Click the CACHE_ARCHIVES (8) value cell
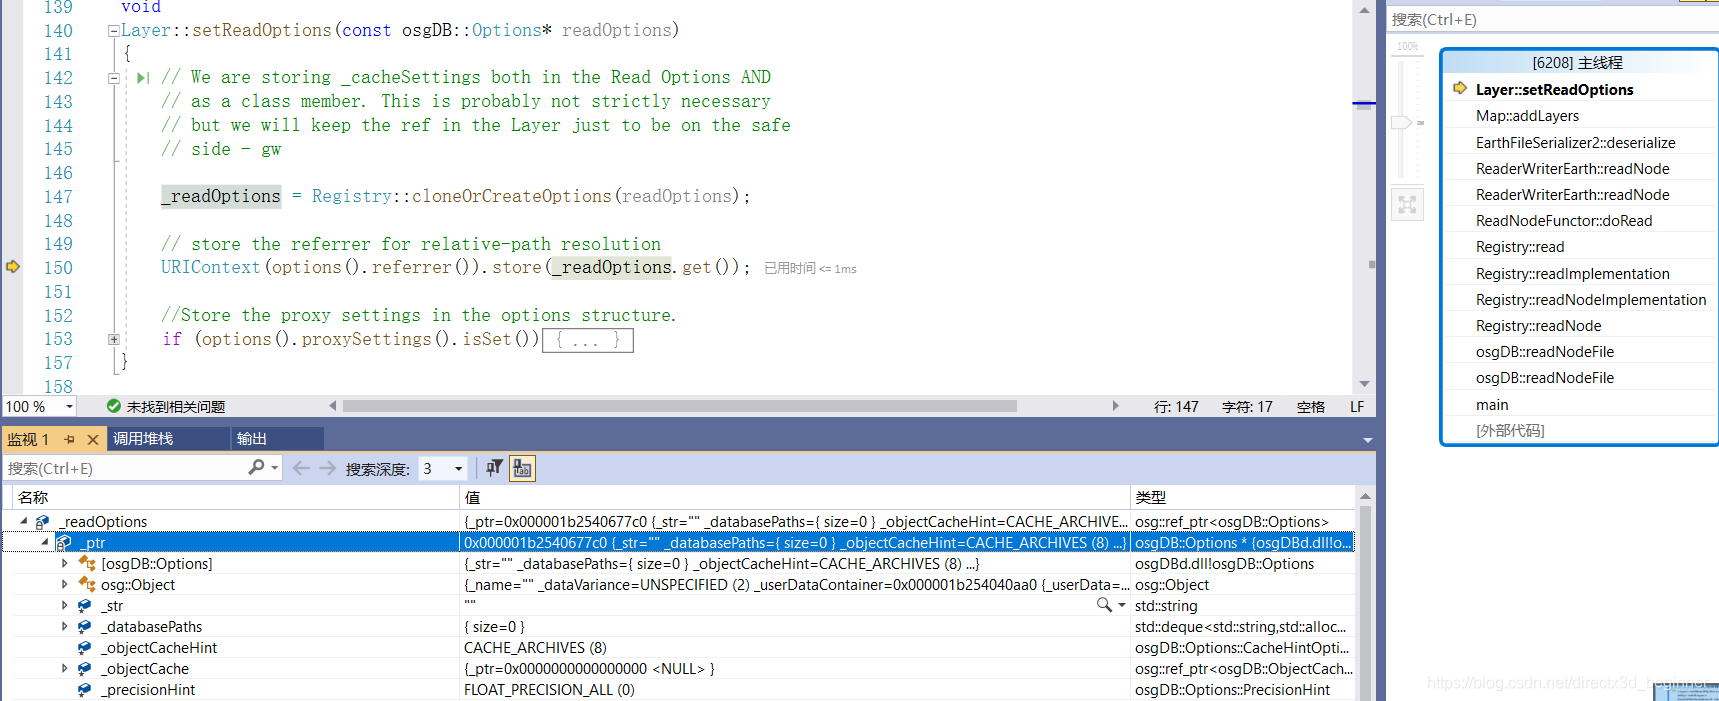This screenshot has width=1719, height=701. [795, 648]
